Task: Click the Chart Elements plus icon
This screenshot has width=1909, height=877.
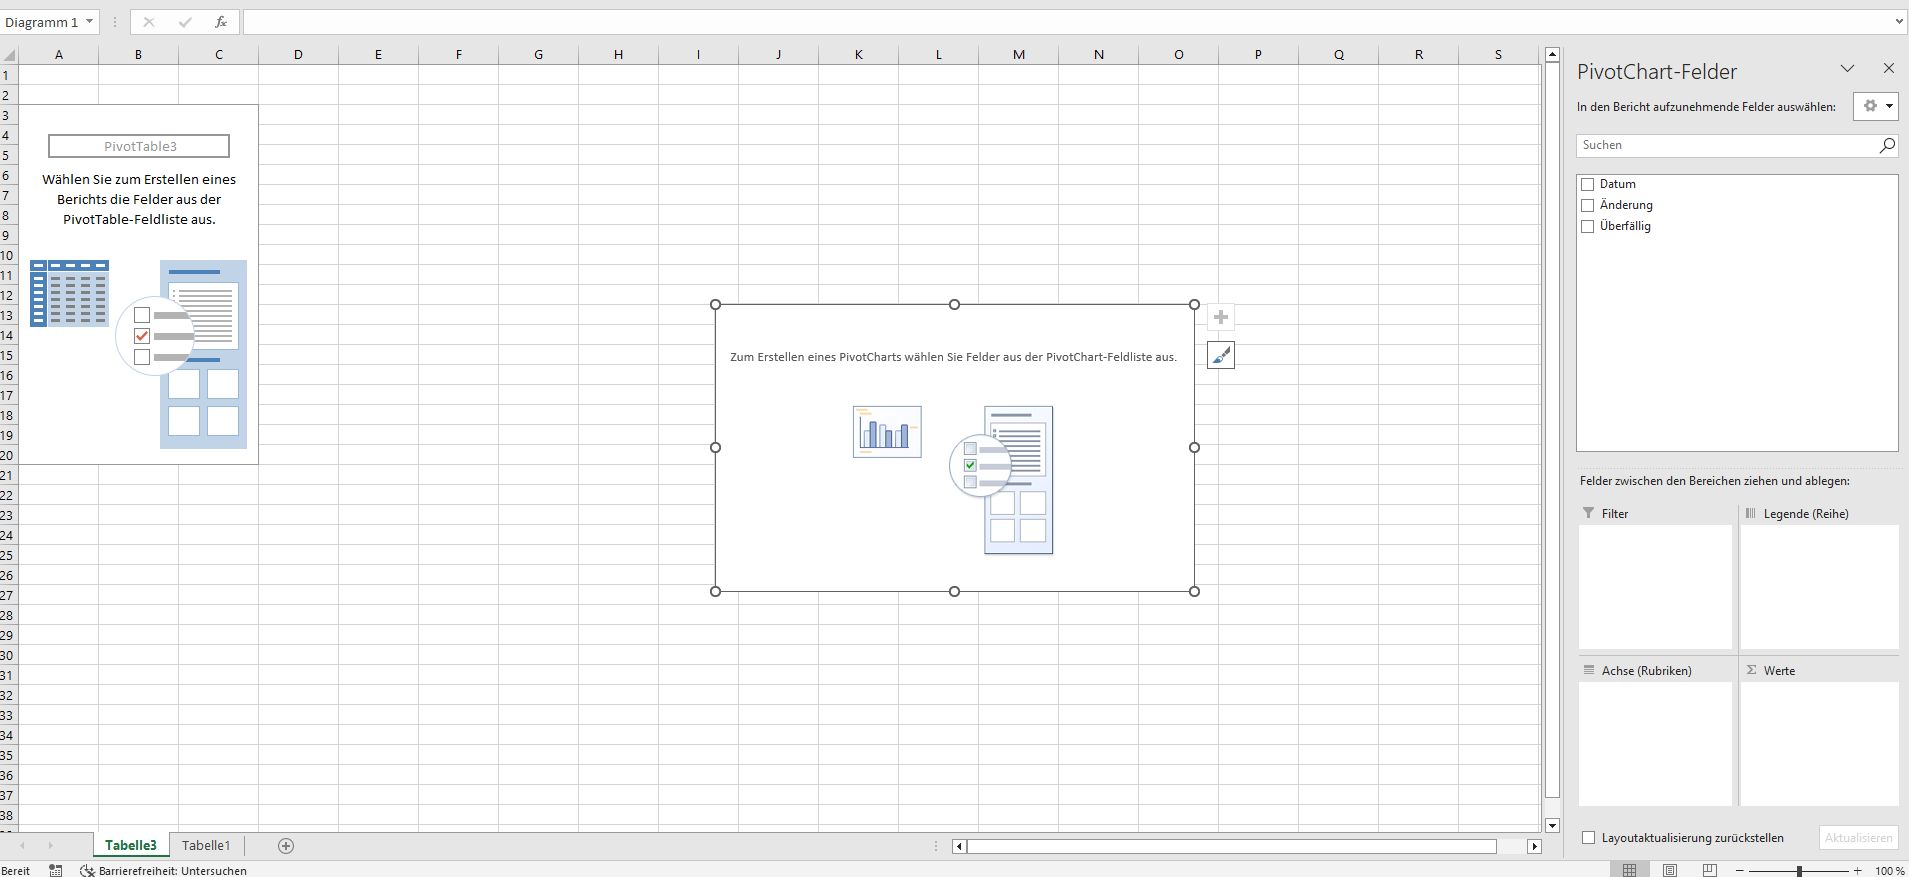Action: click(x=1220, y=318)
